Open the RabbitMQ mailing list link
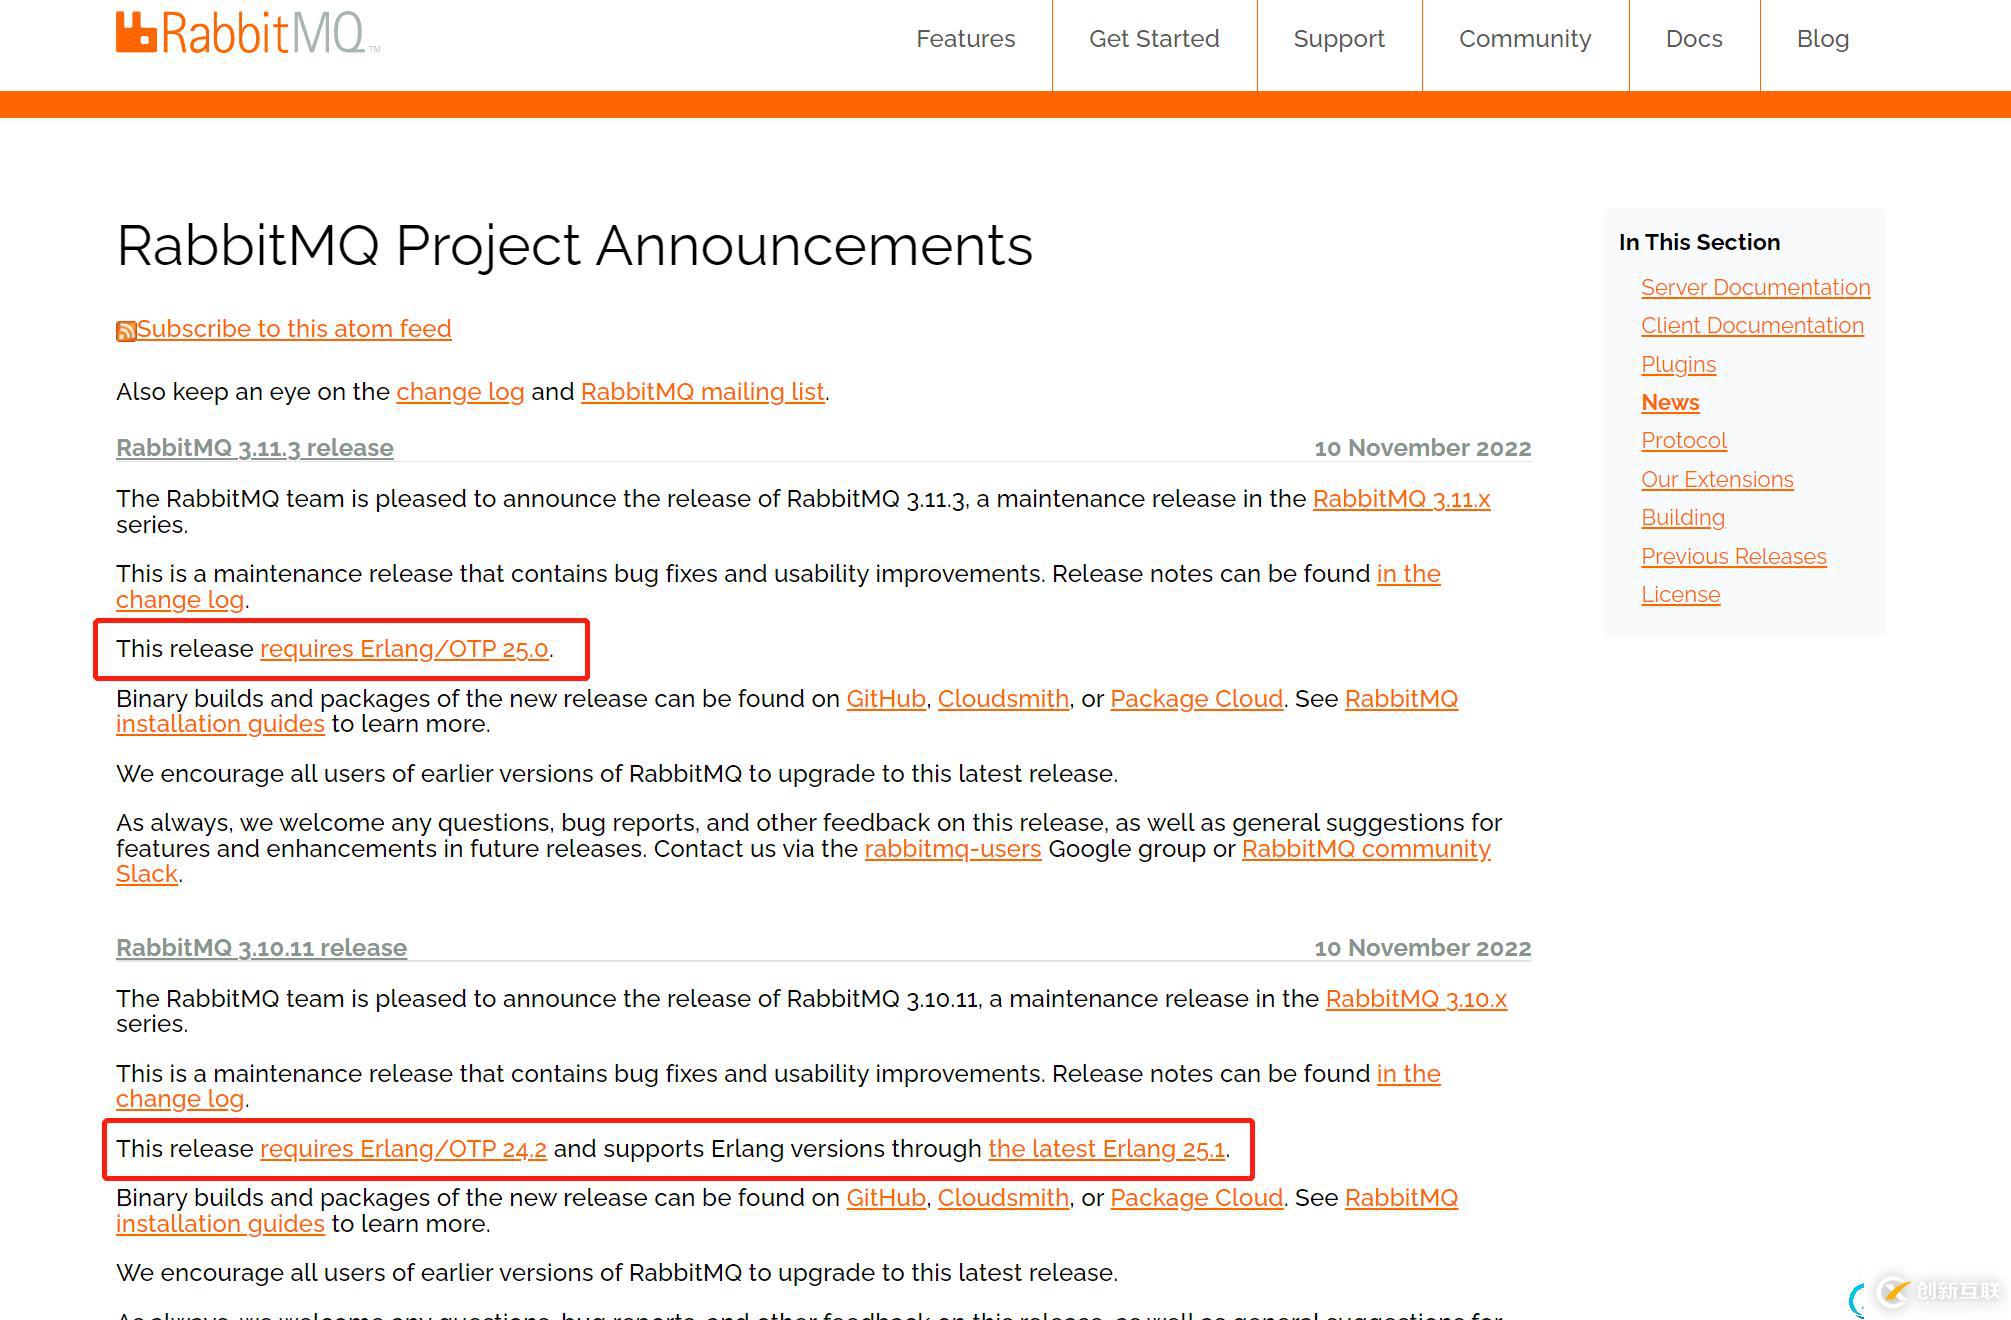This screenshot has width=2011, height=1320. tap(702, 392)
